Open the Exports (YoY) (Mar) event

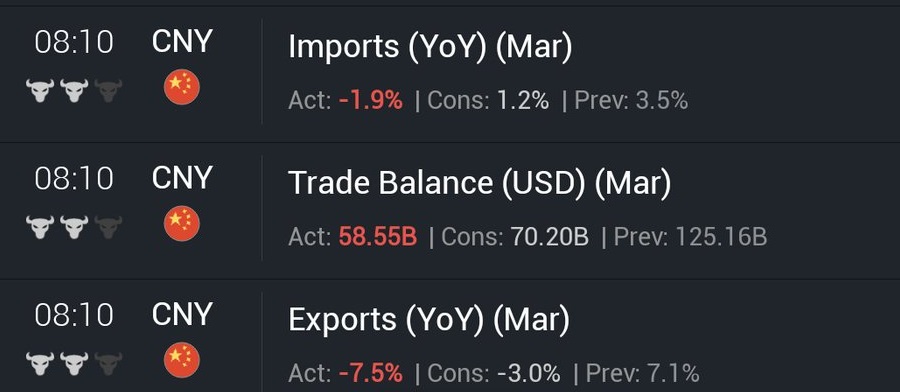click(429, 319)
